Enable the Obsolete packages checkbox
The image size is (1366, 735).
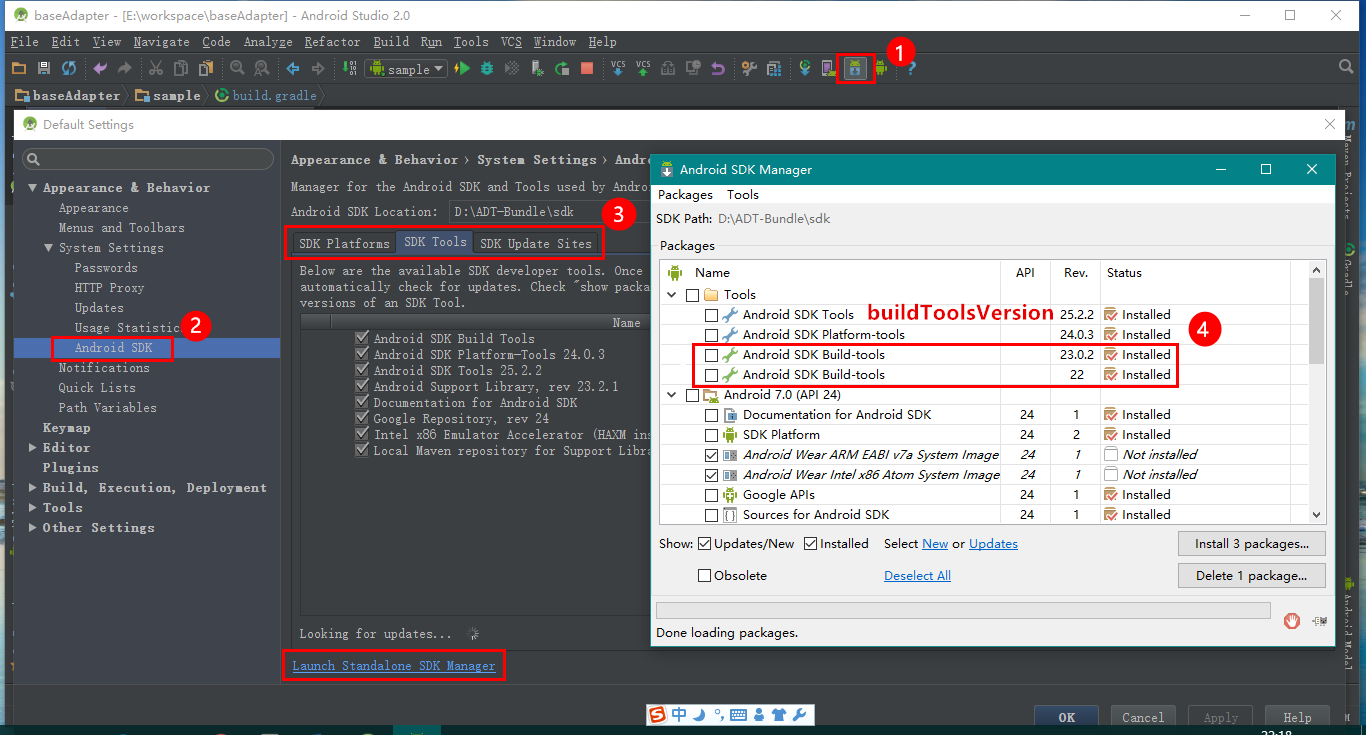point(705,575)
